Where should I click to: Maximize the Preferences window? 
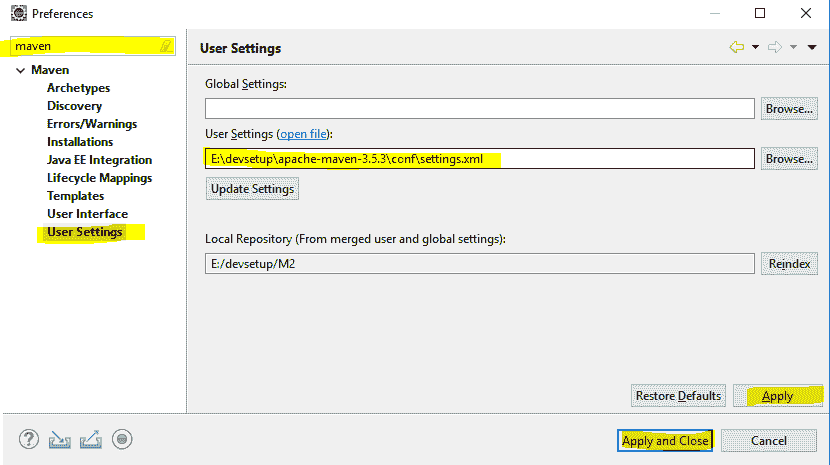pos(760,14)
